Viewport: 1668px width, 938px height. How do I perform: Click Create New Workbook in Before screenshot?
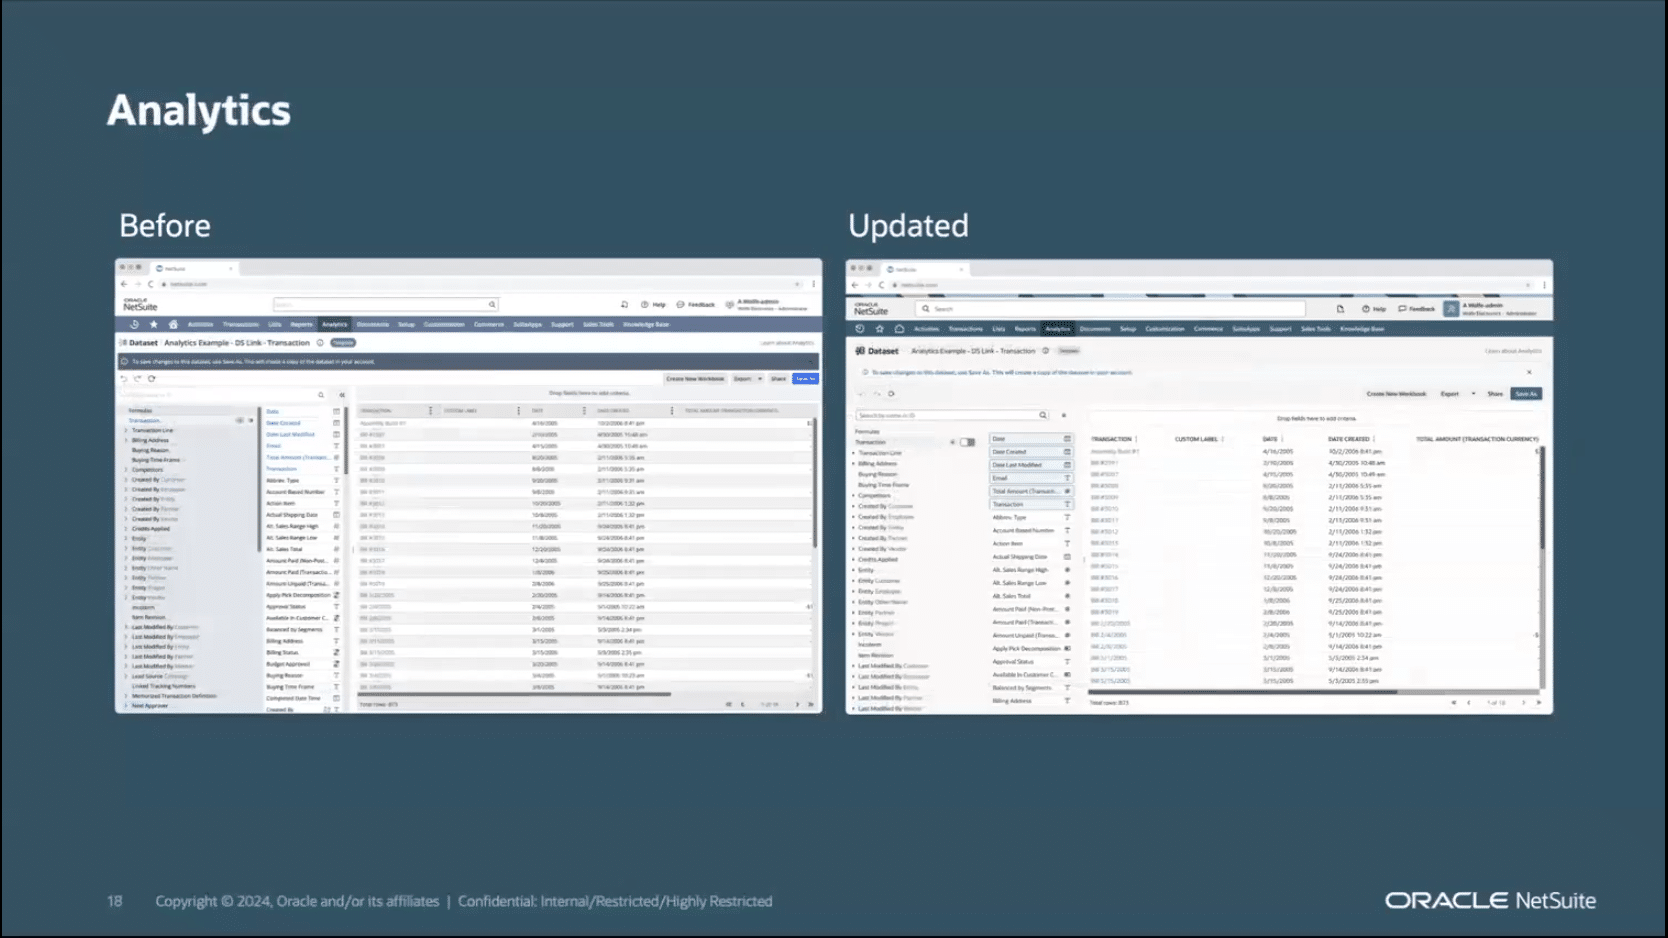point(695,379)
